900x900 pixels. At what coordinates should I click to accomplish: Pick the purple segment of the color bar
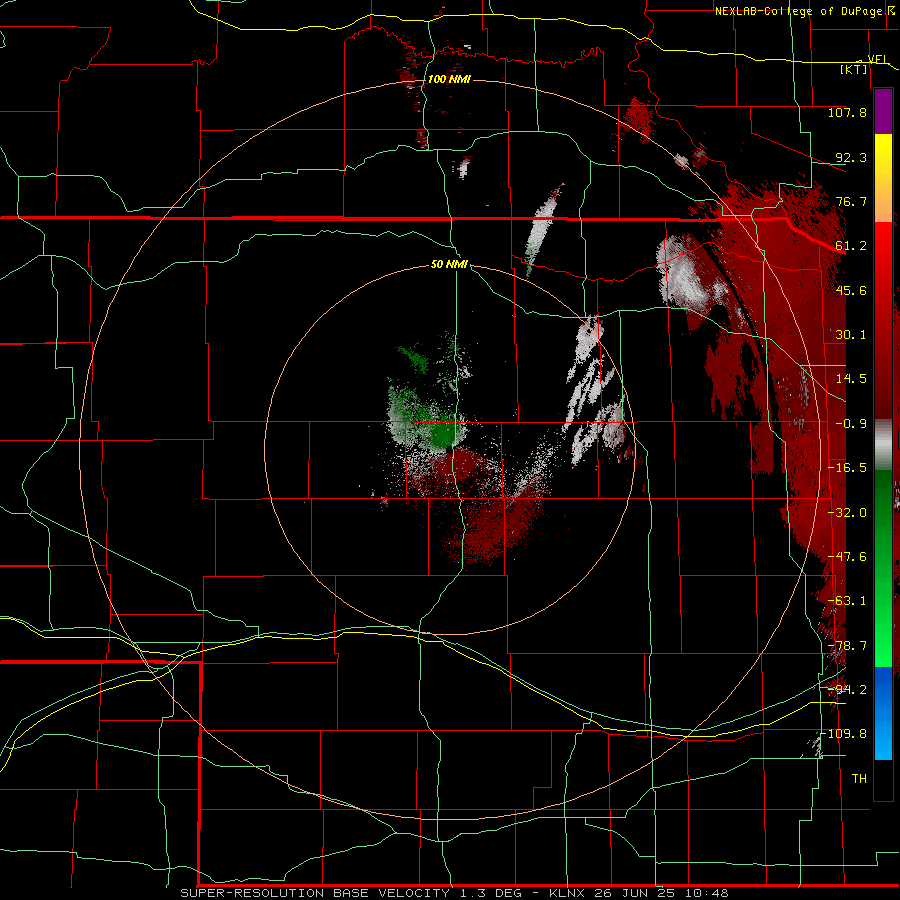883,111
